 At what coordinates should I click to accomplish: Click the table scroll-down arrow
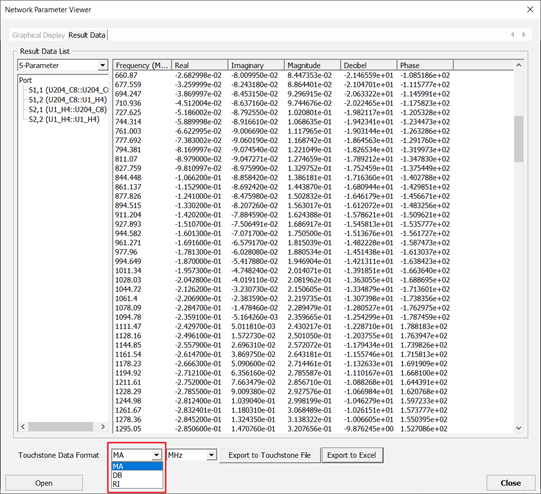pyautogui.click(x=519, y=428)
